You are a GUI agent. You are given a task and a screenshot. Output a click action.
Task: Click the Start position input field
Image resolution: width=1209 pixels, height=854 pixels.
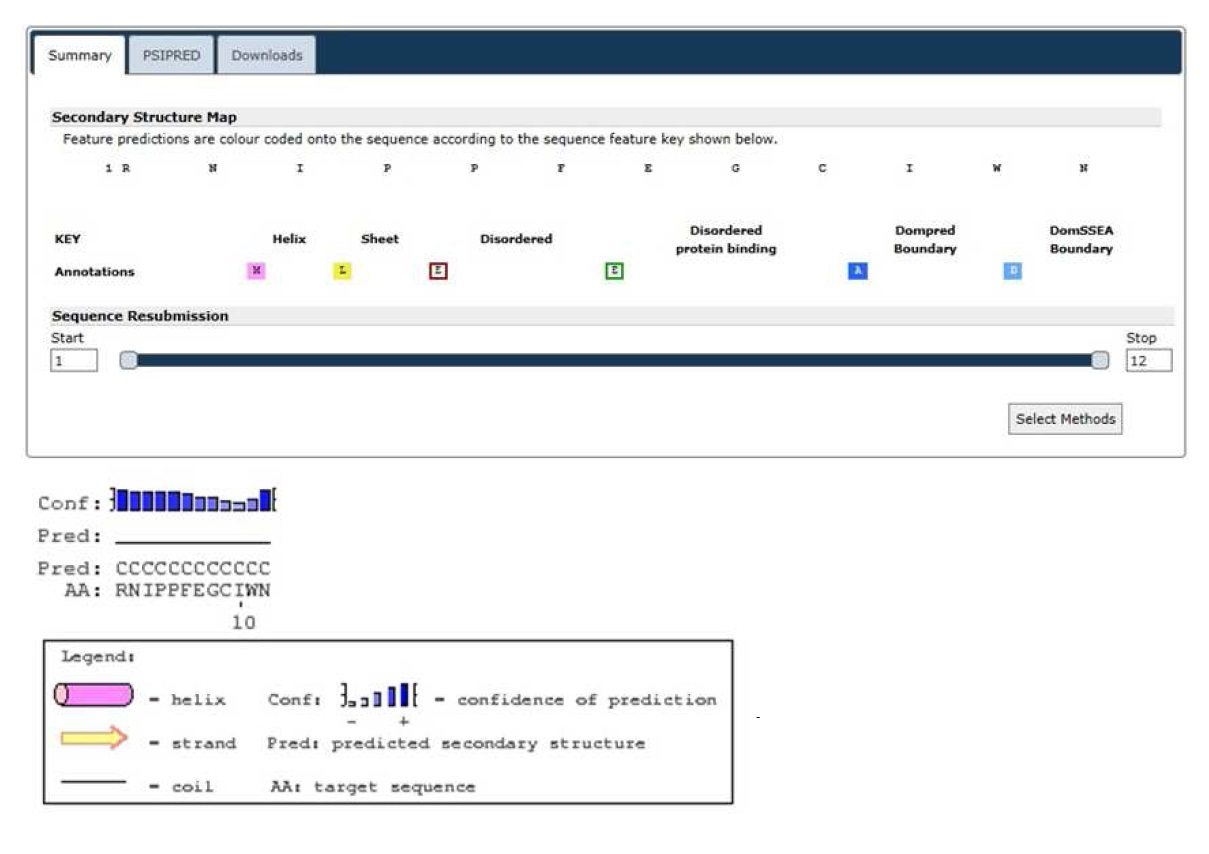pyautogui.click(x=74, y=361)
